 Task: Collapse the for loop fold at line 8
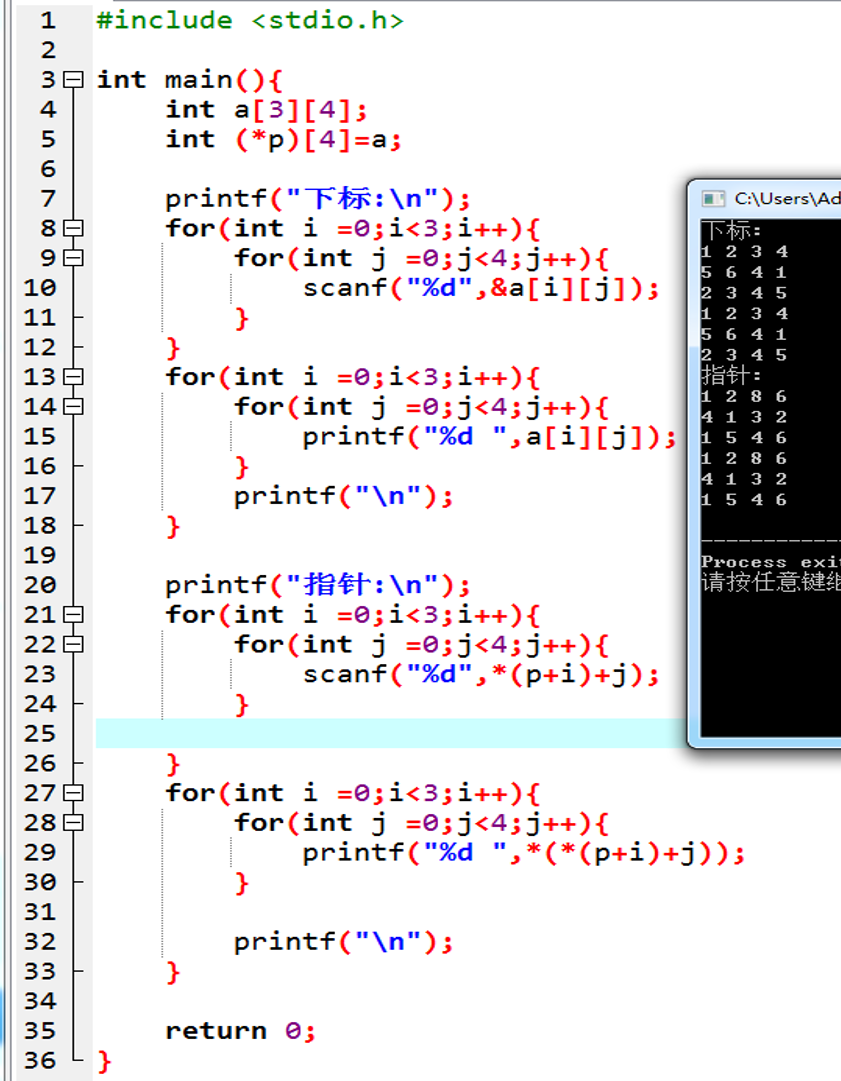[x=73, y=228]
